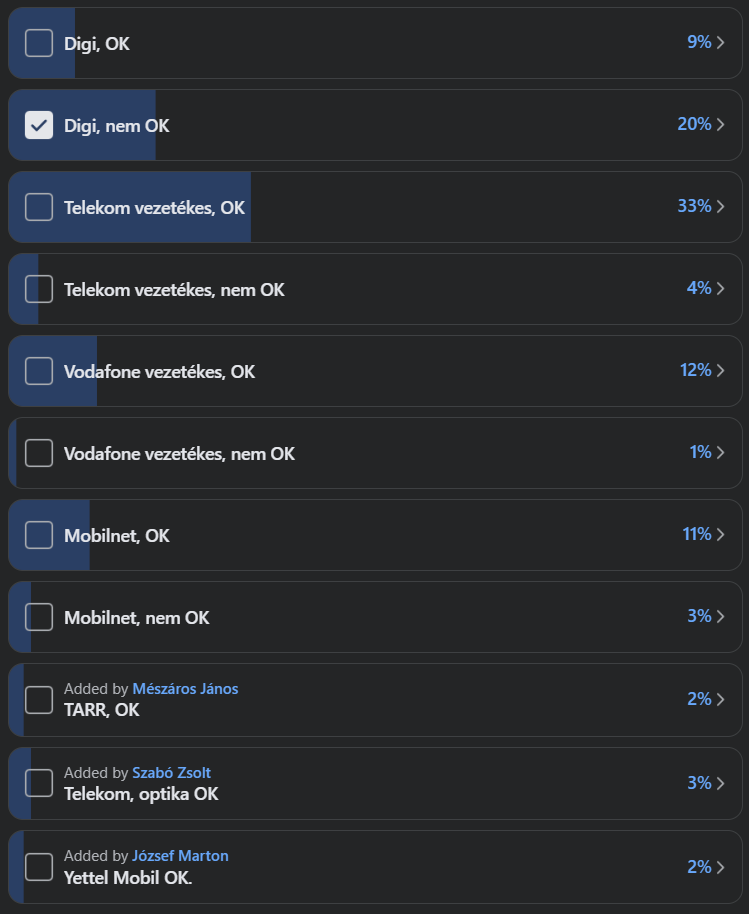Viewport: 749px width, 914px height.
Task: Show voters chevron beside 33%
Action: 720,207
